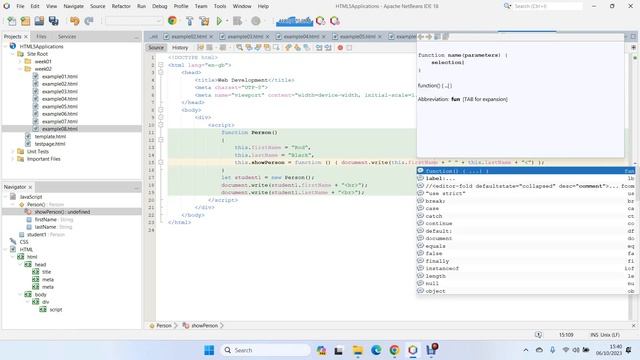
Task: Click the New Project toolbar icon
Action: pos(25,21)
